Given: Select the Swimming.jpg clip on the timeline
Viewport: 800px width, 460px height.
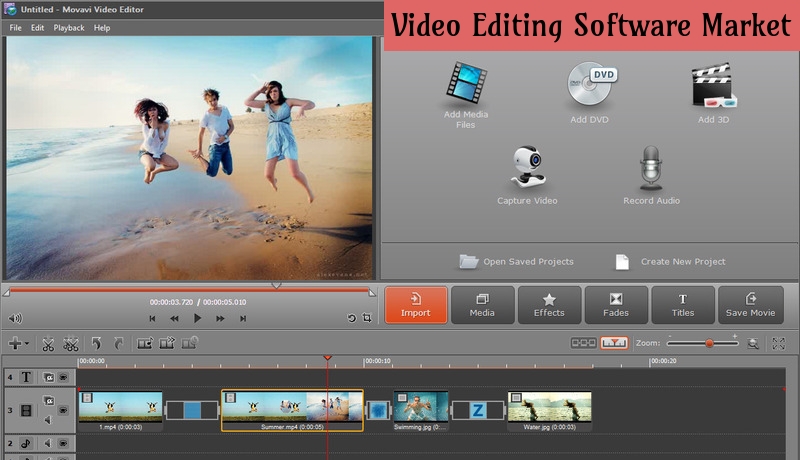Looking at the screenshot, I should [x=421, y=411].
